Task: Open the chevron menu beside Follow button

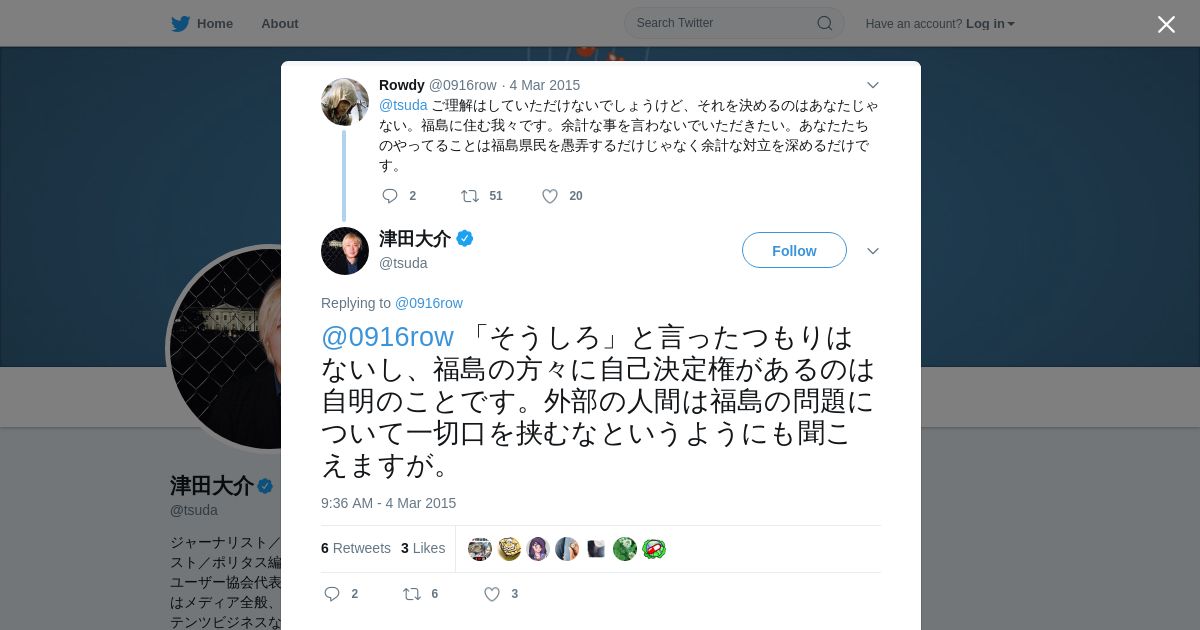Action: pyautogui.click(x=873, y=251)
